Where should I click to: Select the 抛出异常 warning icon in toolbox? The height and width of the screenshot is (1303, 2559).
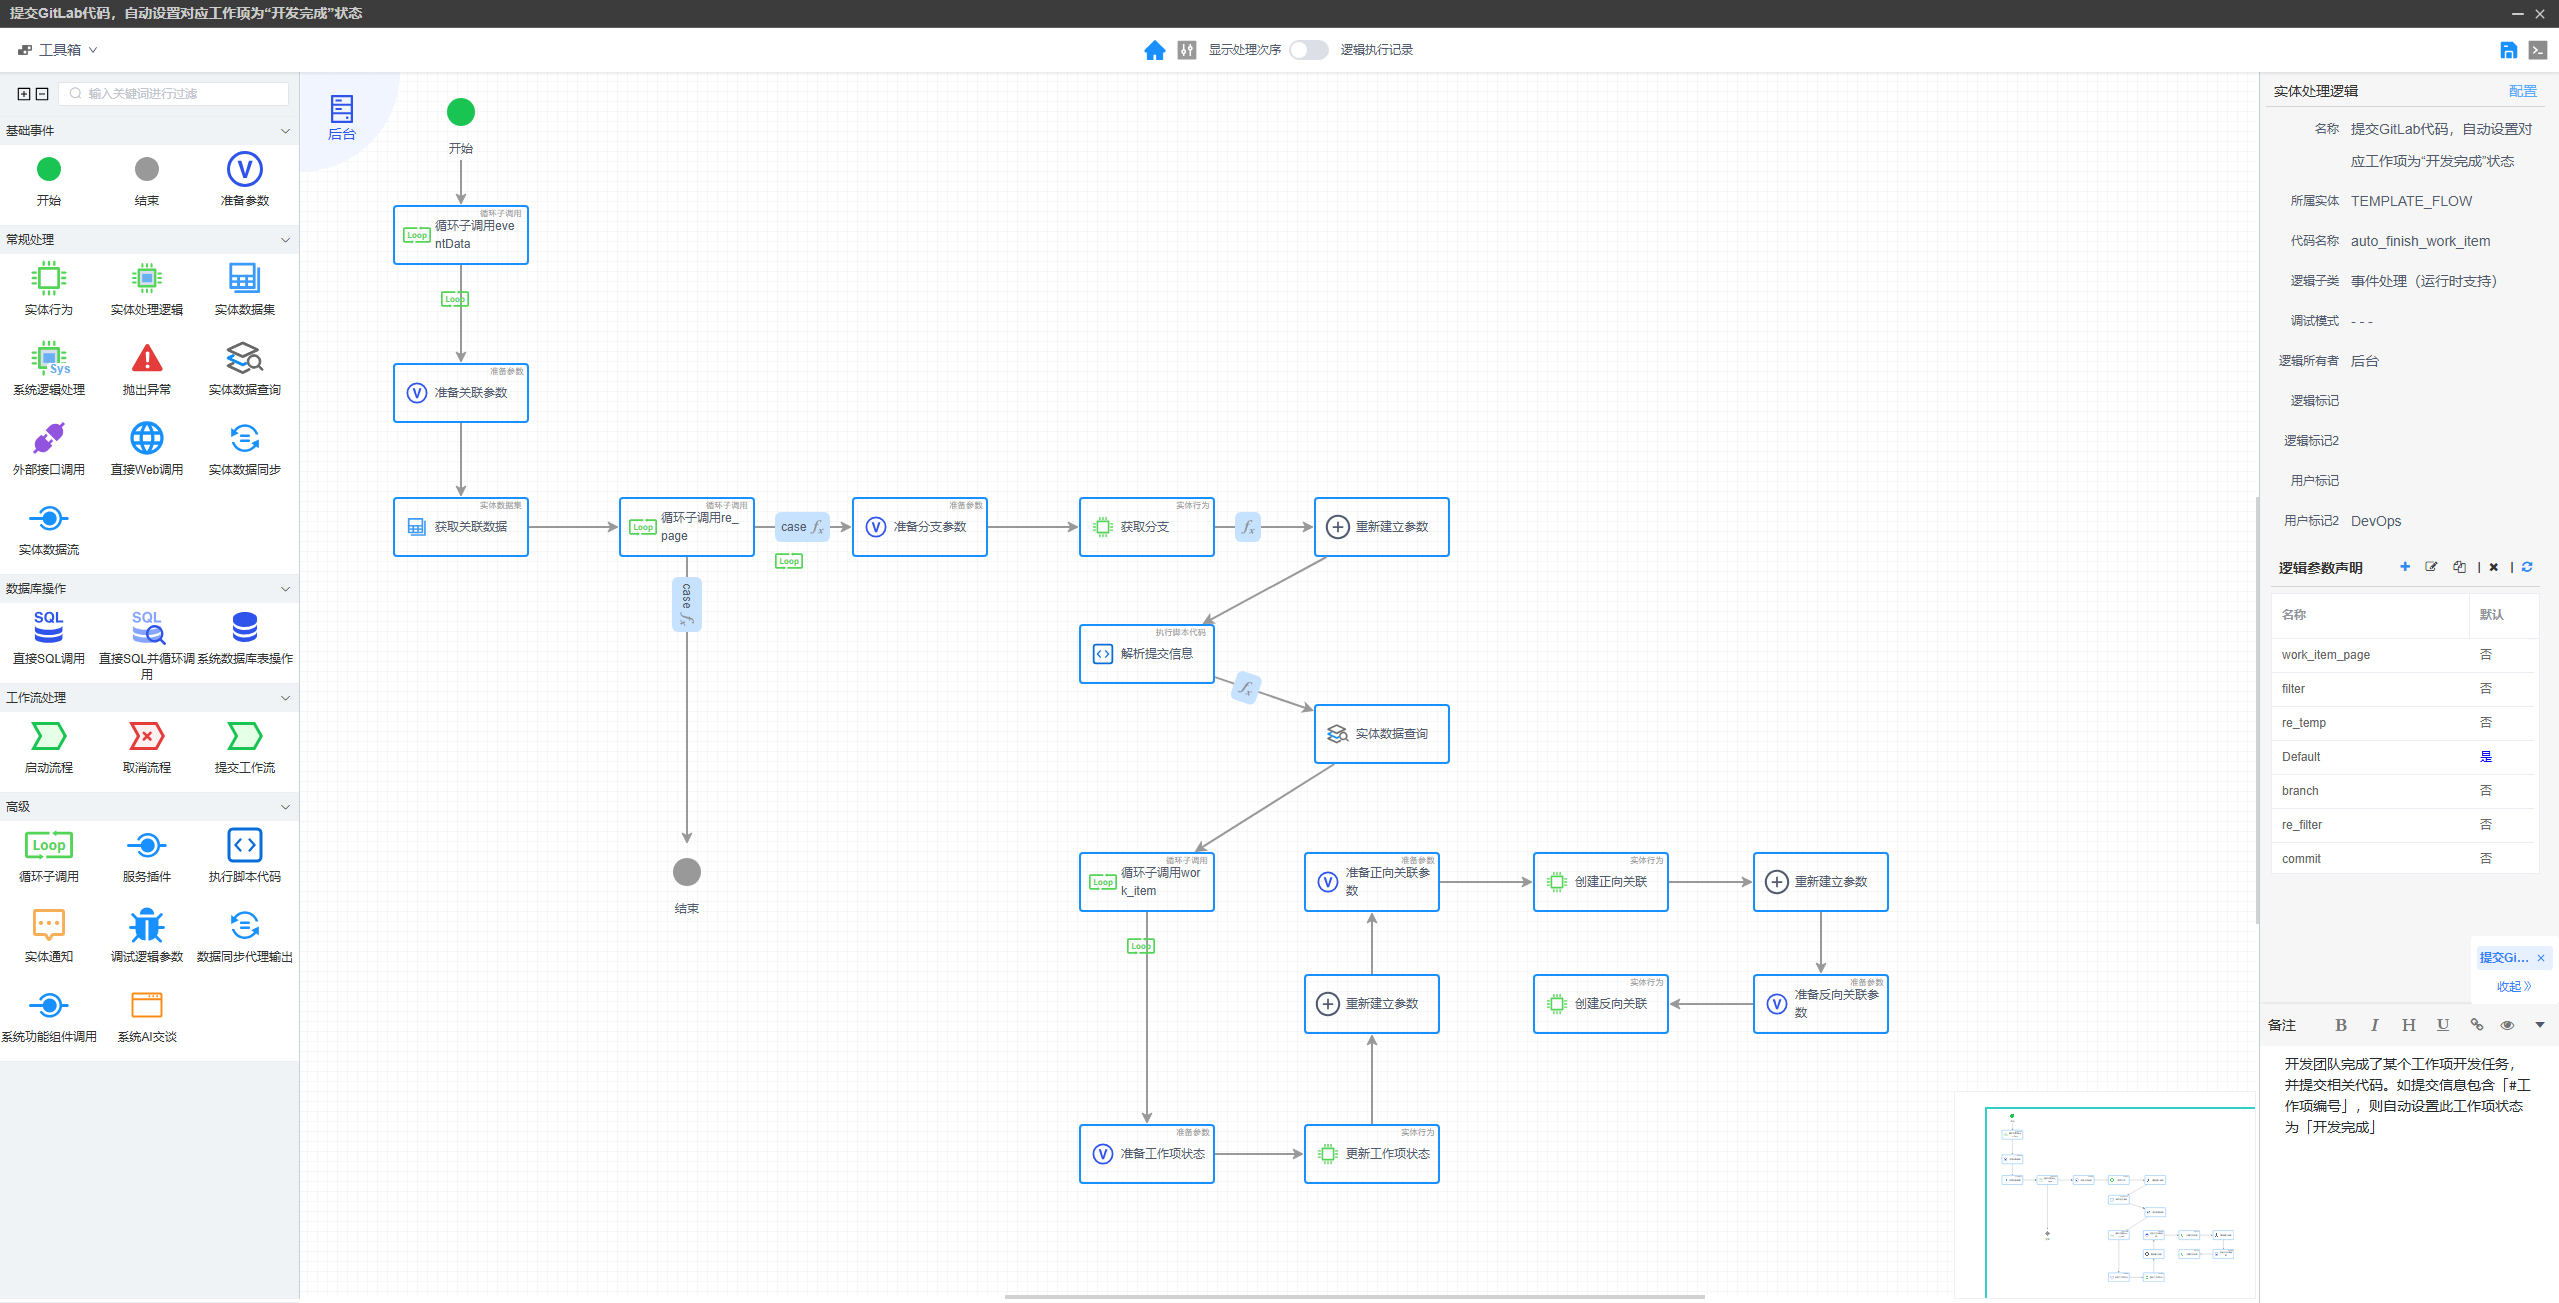(x=147, y=358)
